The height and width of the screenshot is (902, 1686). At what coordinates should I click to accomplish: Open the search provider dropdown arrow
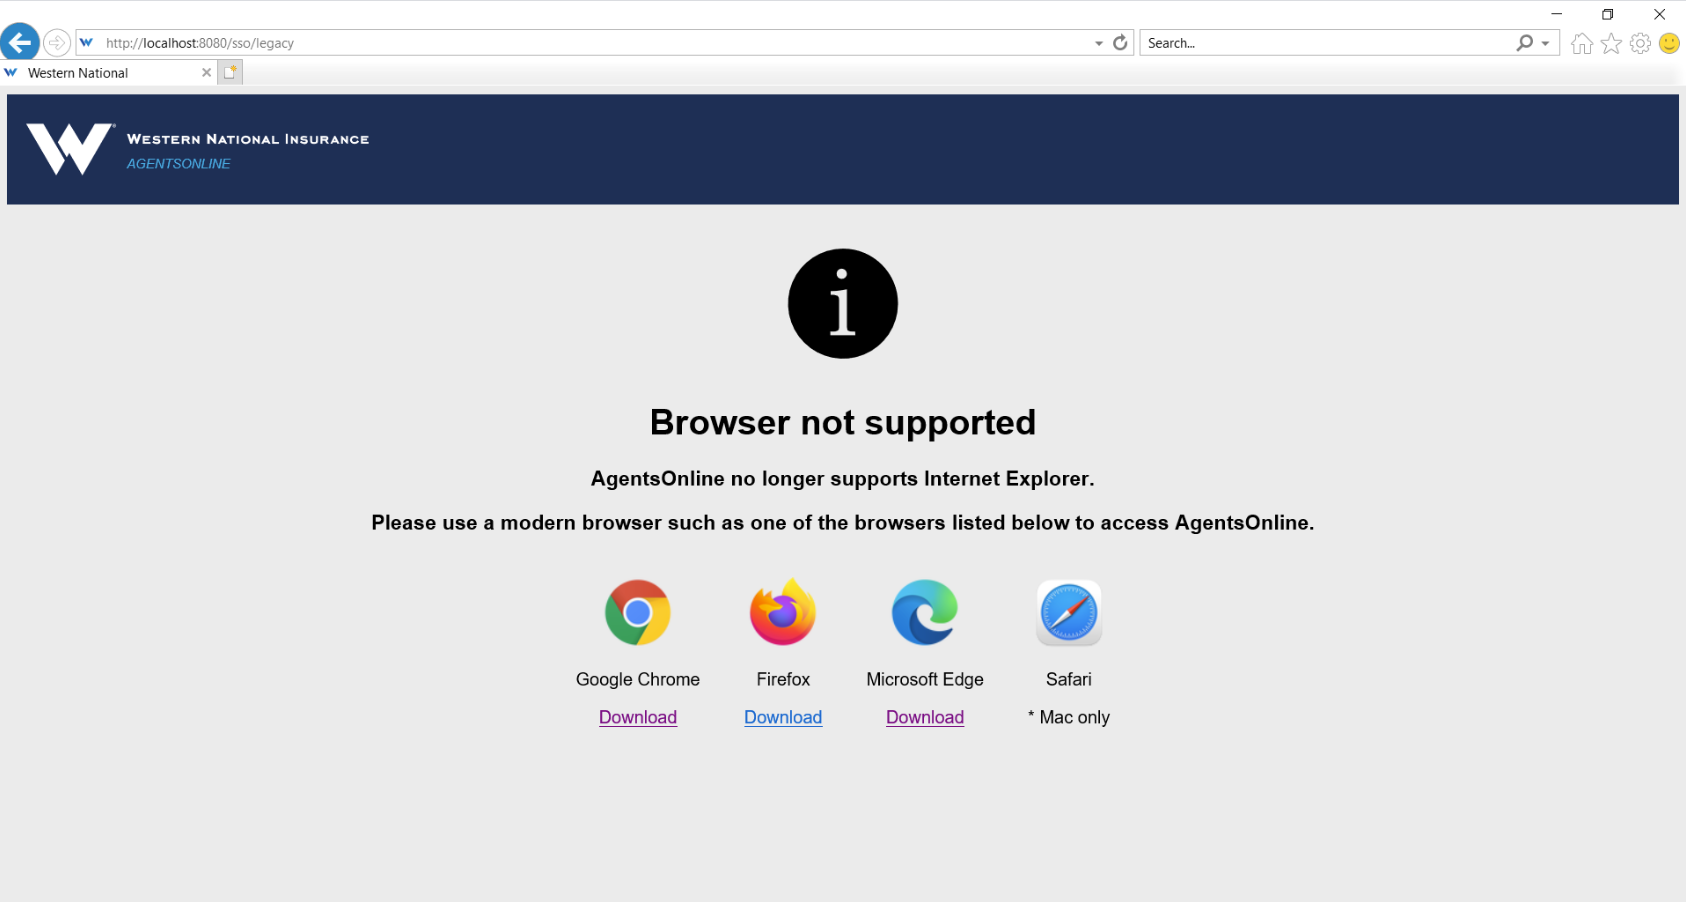point(1546,43)
